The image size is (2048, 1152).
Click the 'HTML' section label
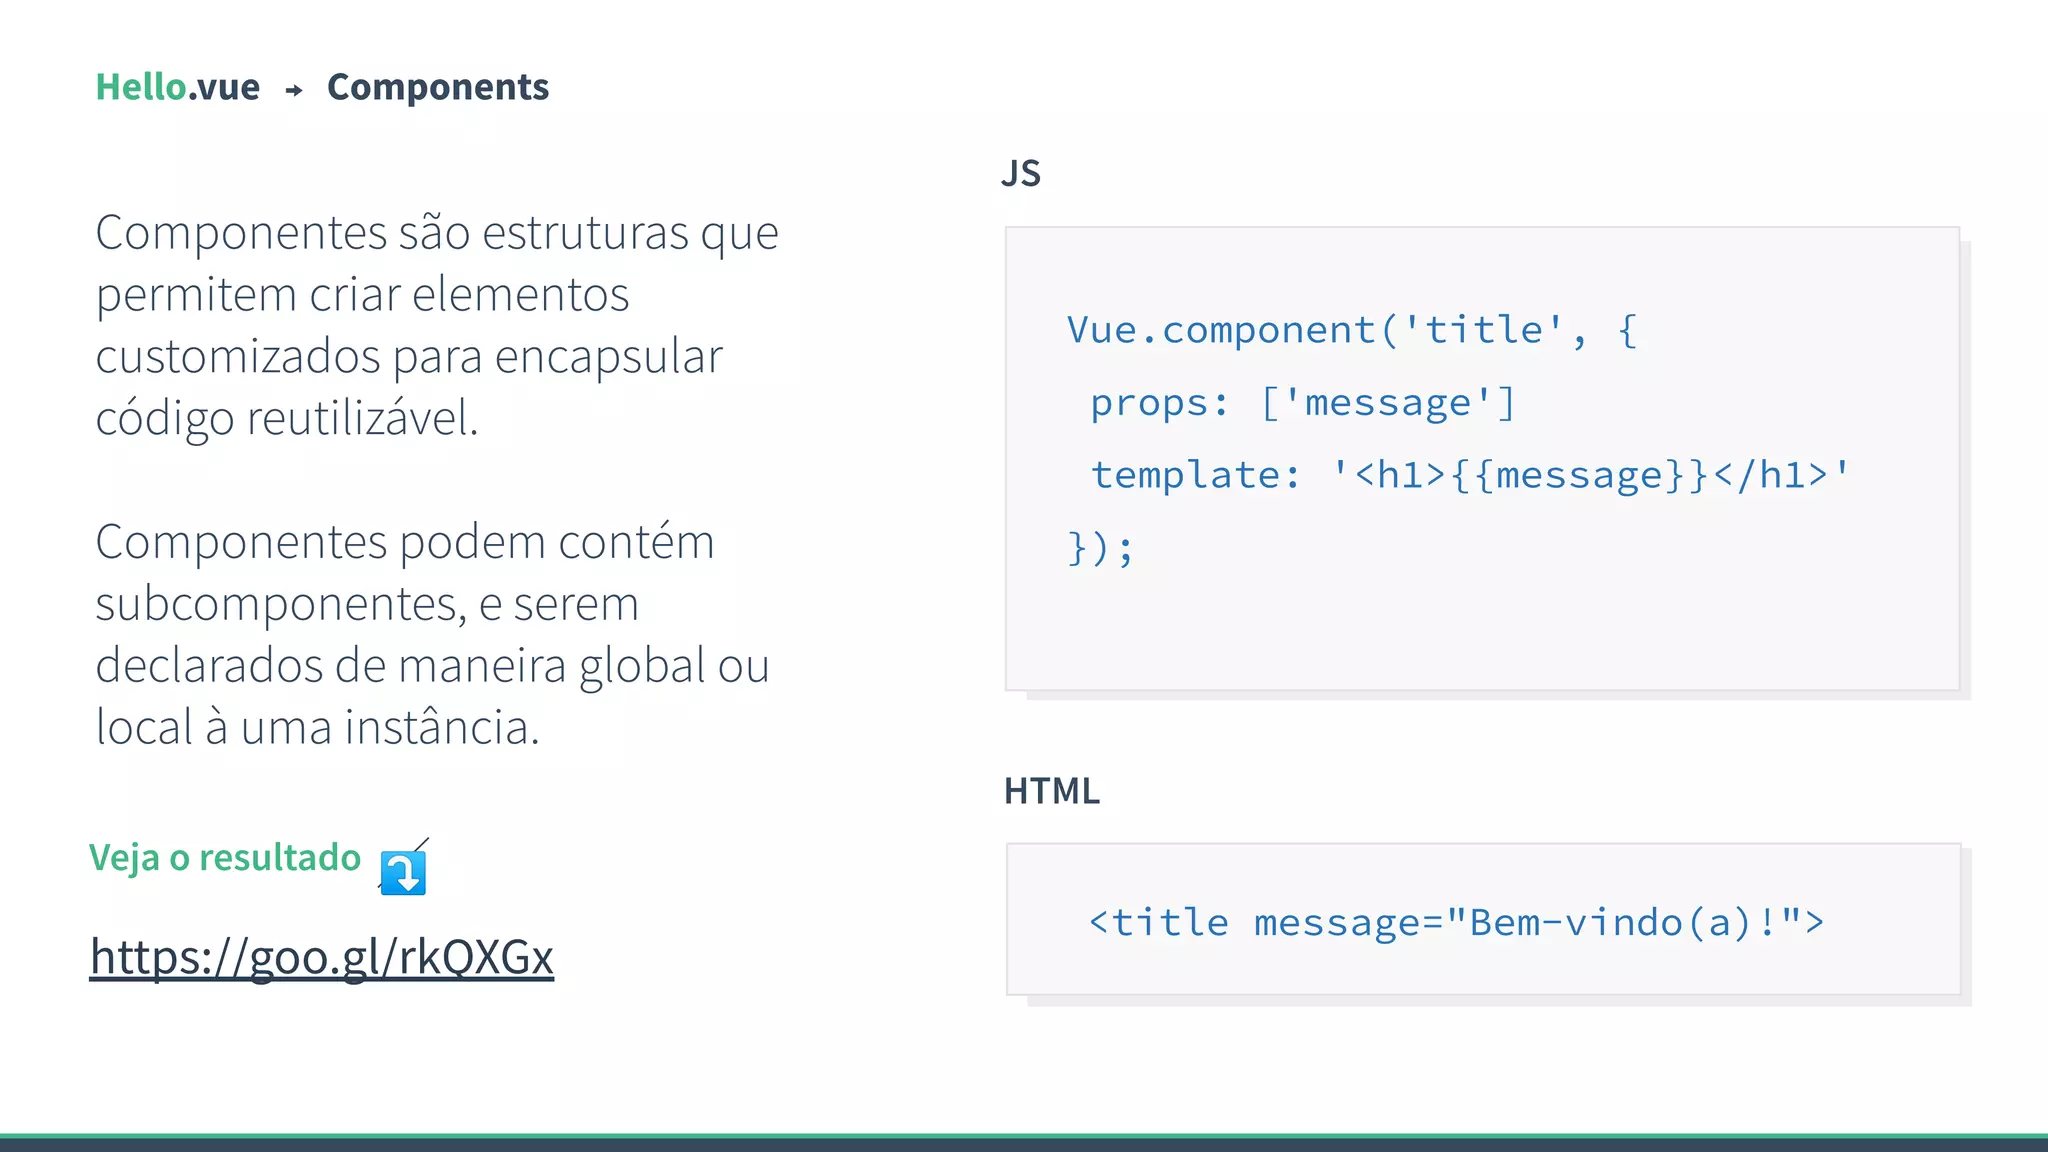click(x=1052, y=791)
